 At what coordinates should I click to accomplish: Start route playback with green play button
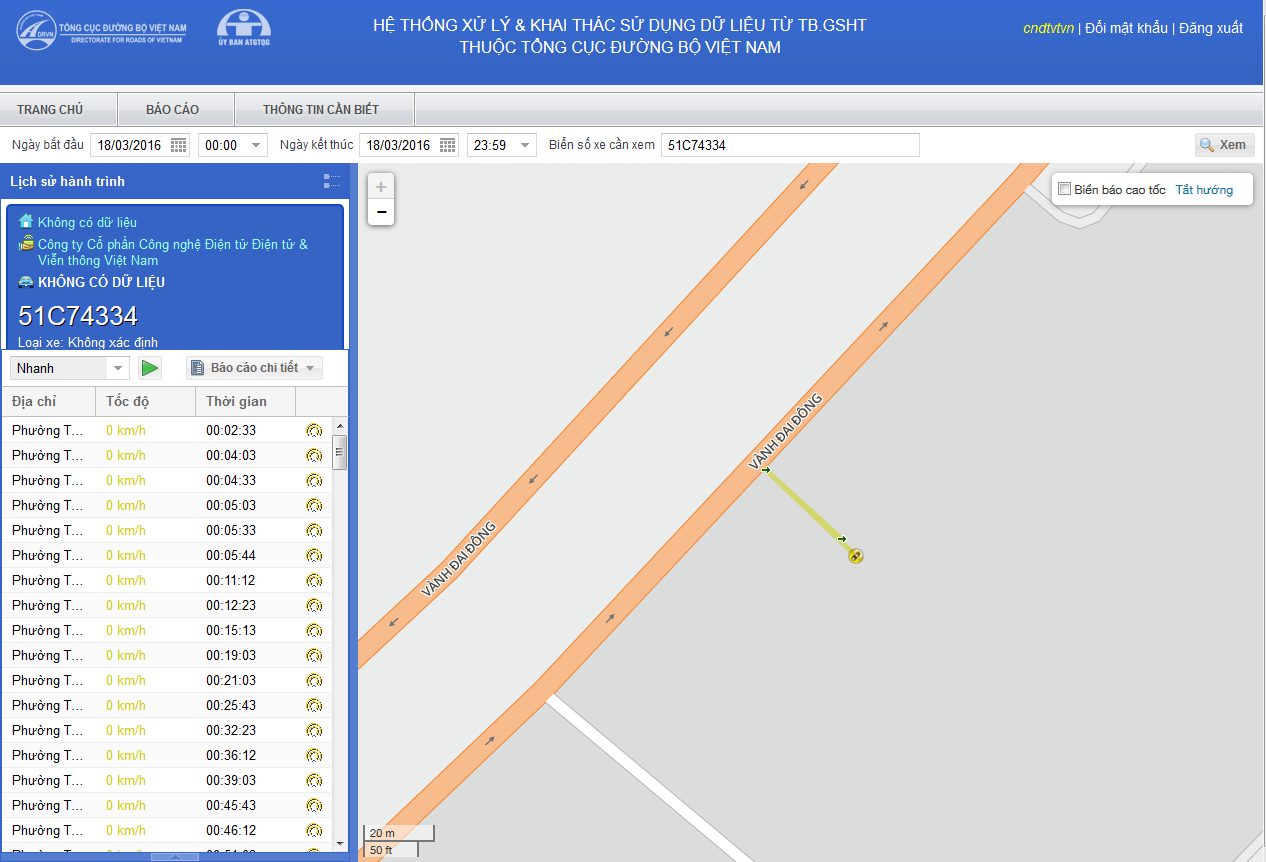pyautogui.click(x=150, y=368)
